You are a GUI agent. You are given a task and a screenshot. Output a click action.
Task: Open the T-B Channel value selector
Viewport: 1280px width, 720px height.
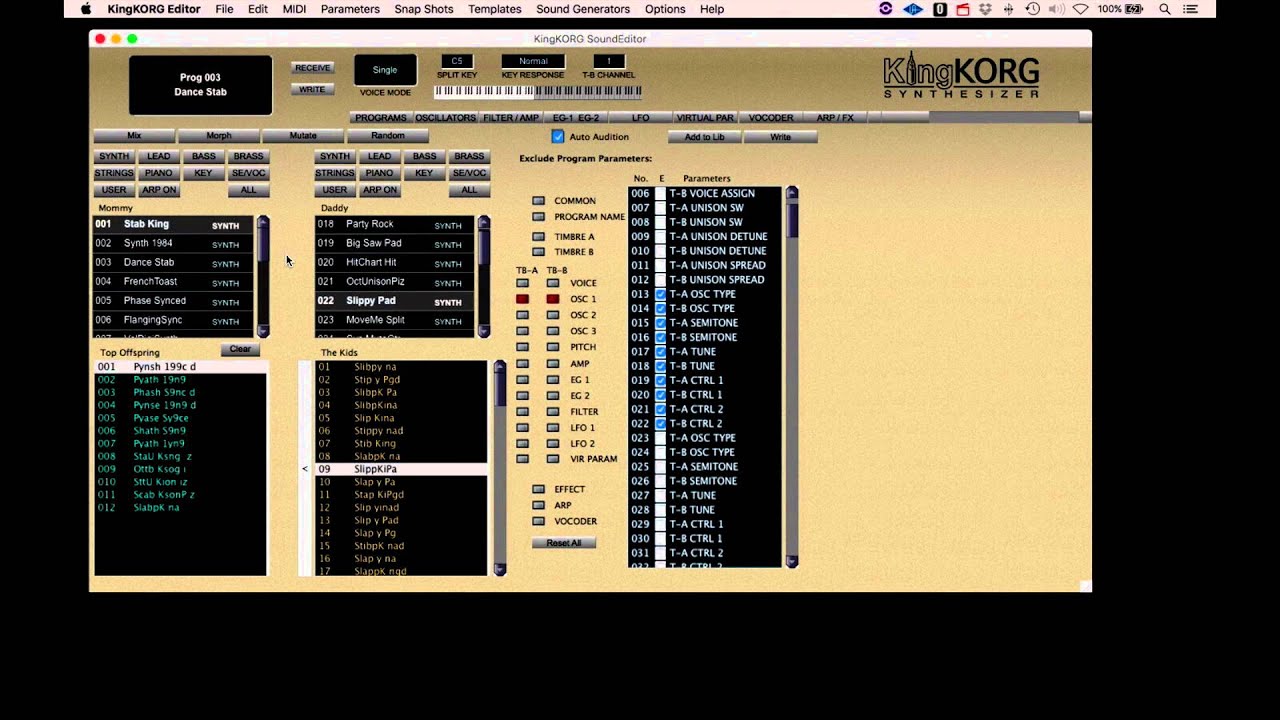pos(608,61)
